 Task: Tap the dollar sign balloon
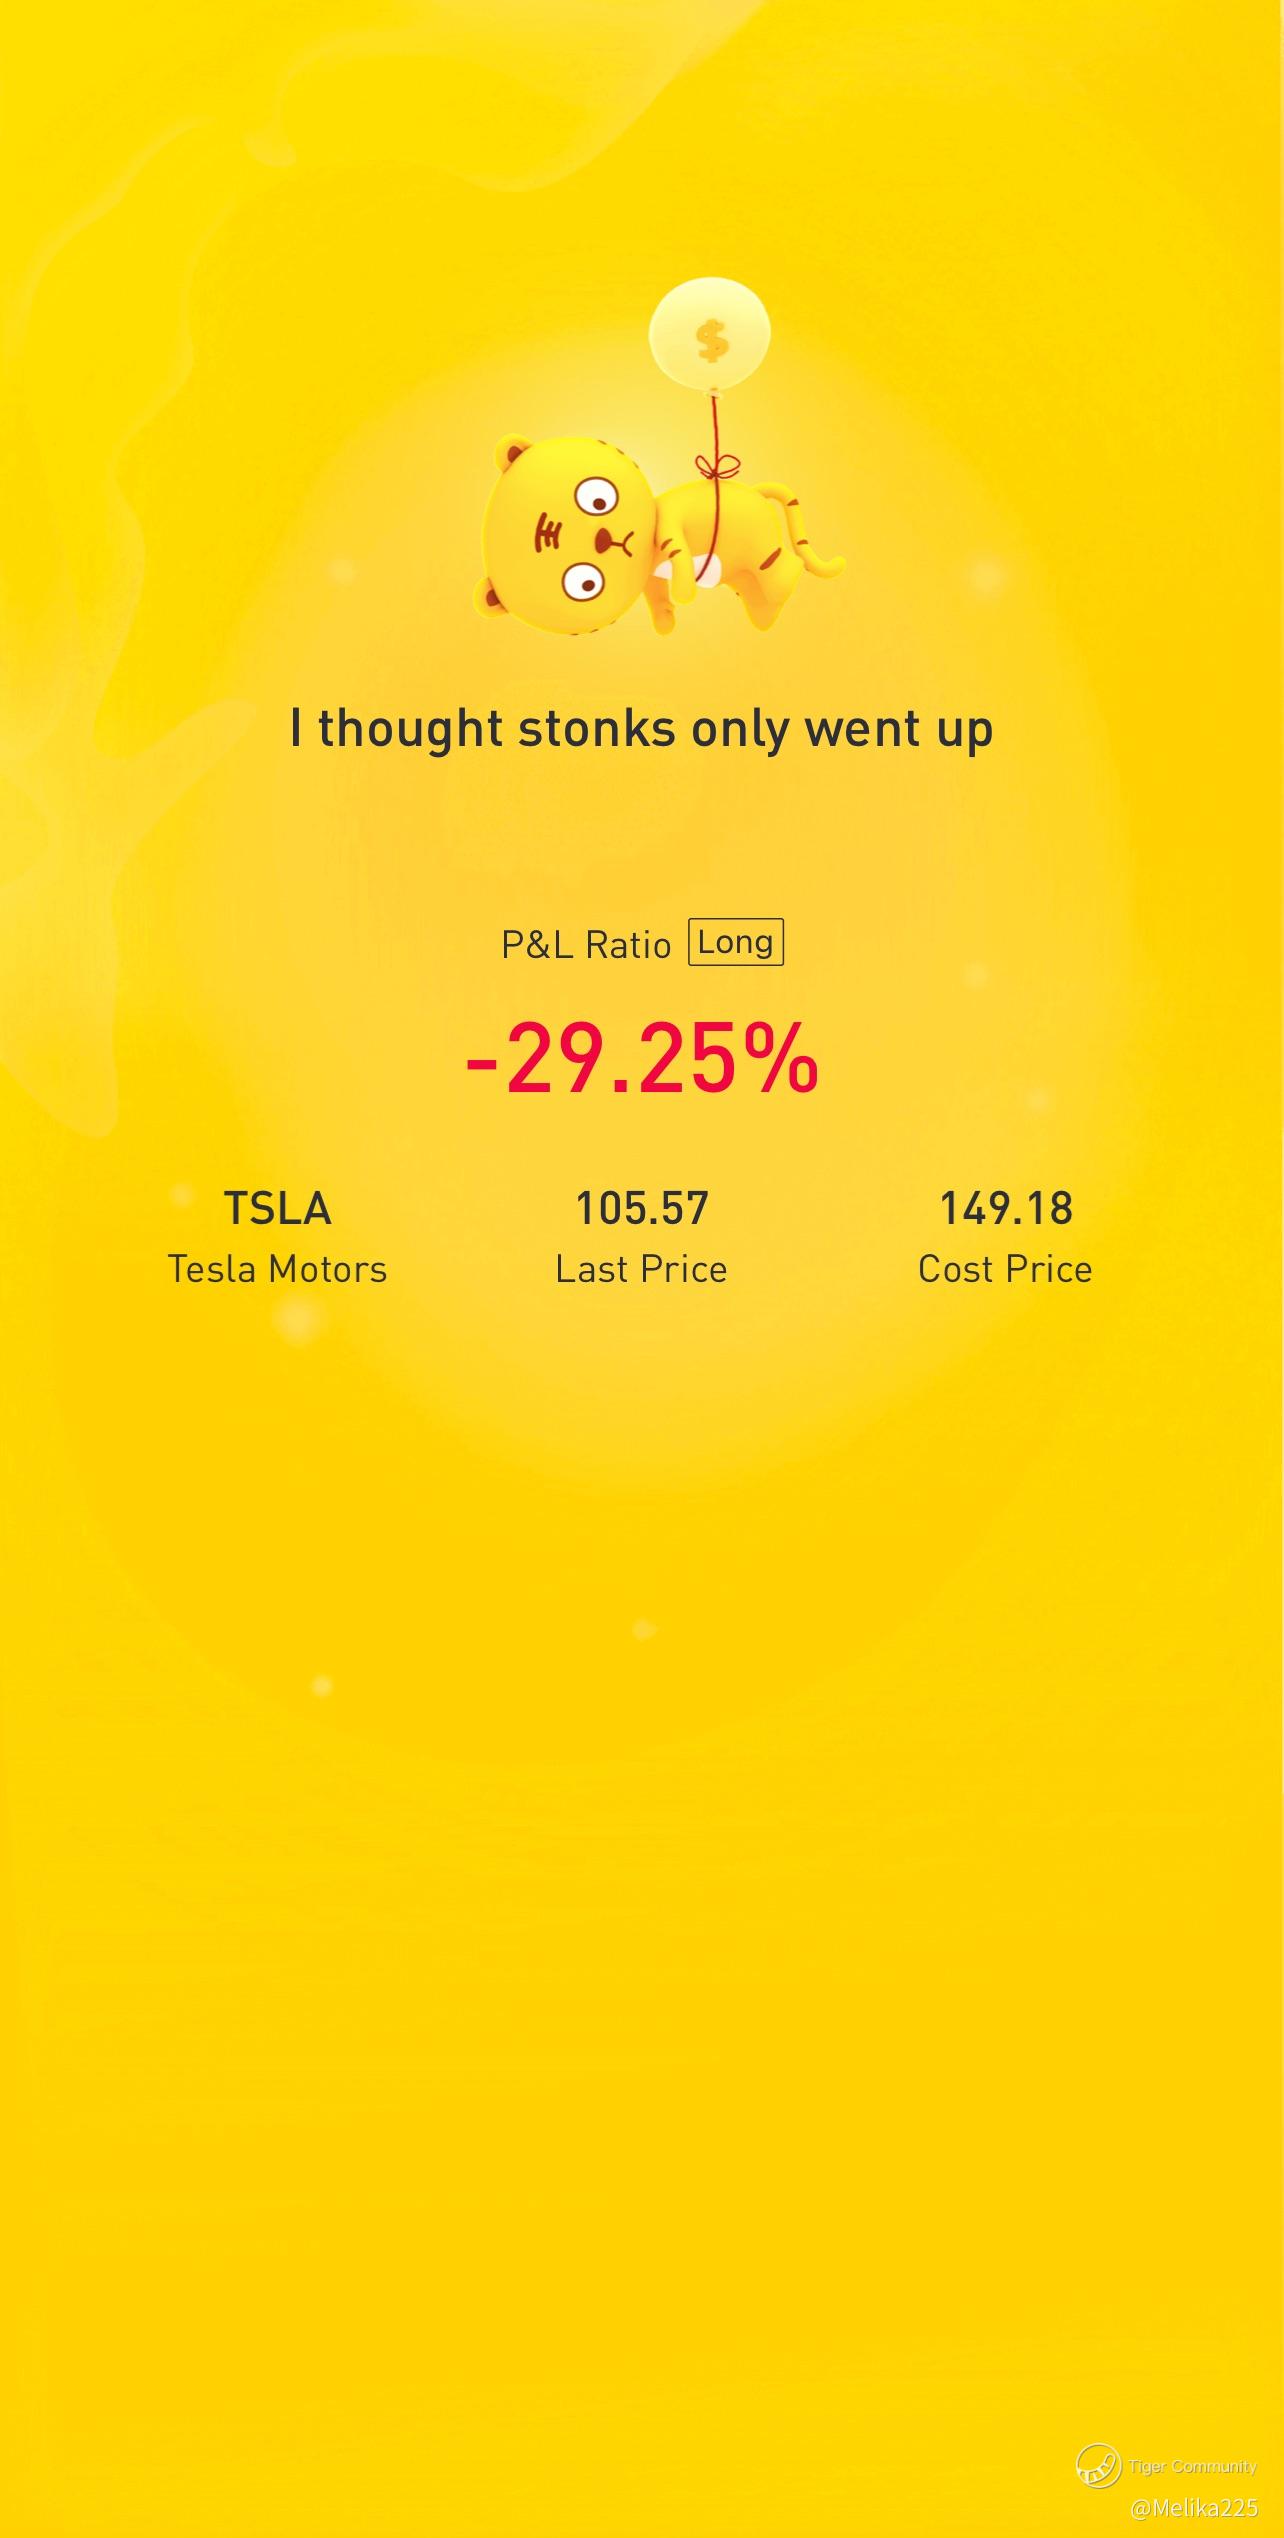pos(710,338)
